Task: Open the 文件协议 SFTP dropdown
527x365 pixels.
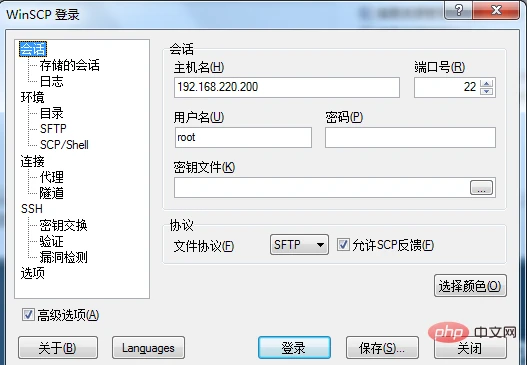Action: point(299,245)
